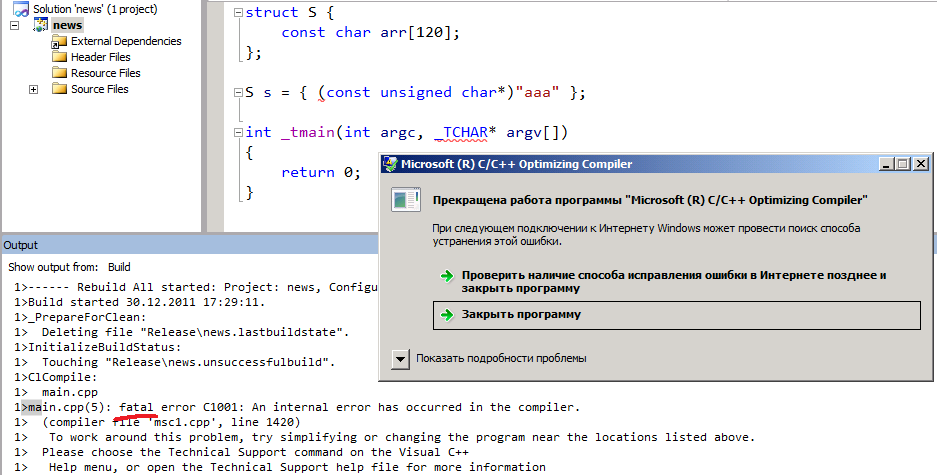Click fatal error C1001 output line

tap(297, 407)
